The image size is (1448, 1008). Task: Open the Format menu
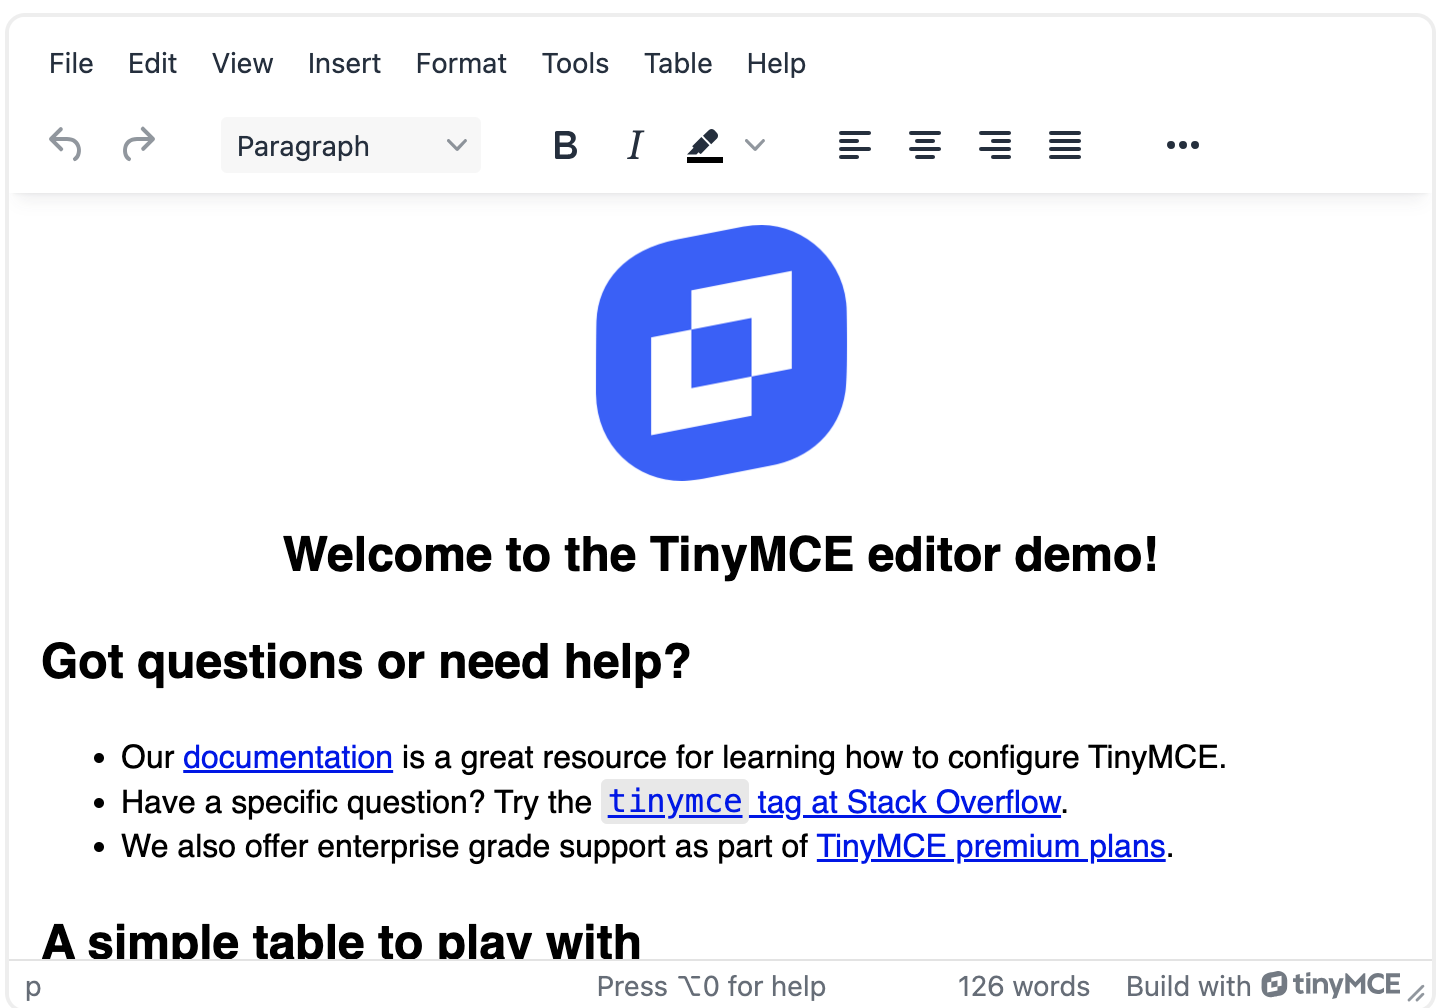(x=461, y=63)
